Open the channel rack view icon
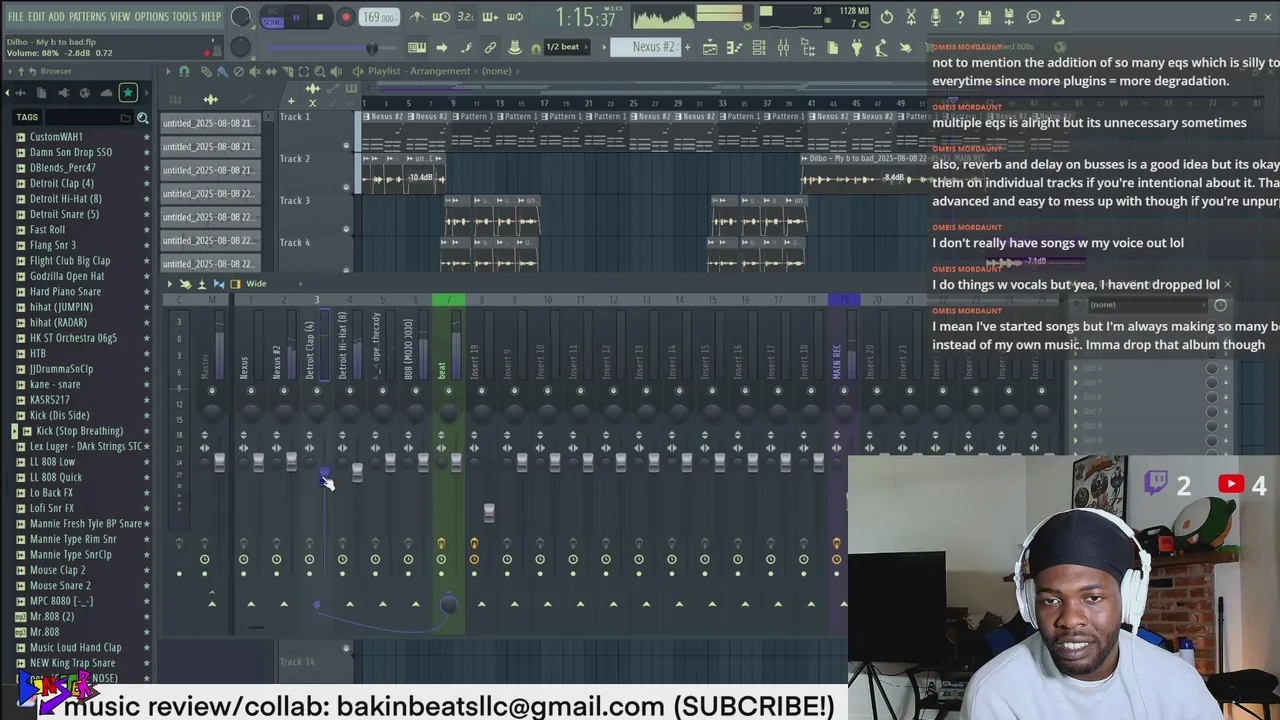 (759, 47)
